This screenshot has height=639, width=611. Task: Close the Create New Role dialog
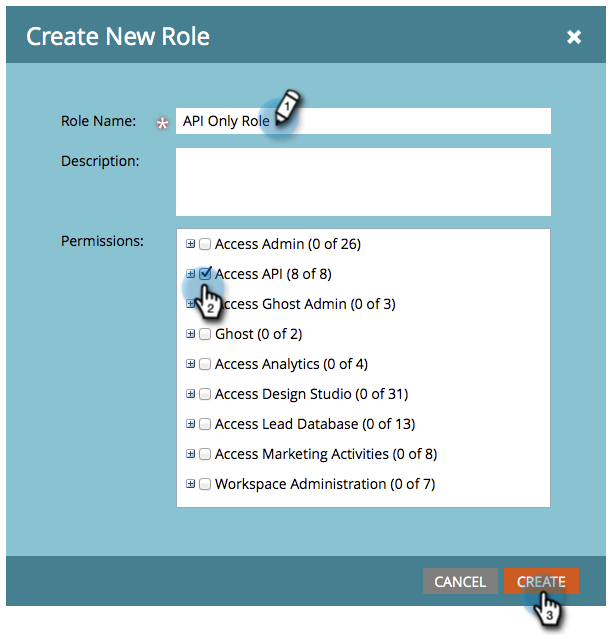574,37
